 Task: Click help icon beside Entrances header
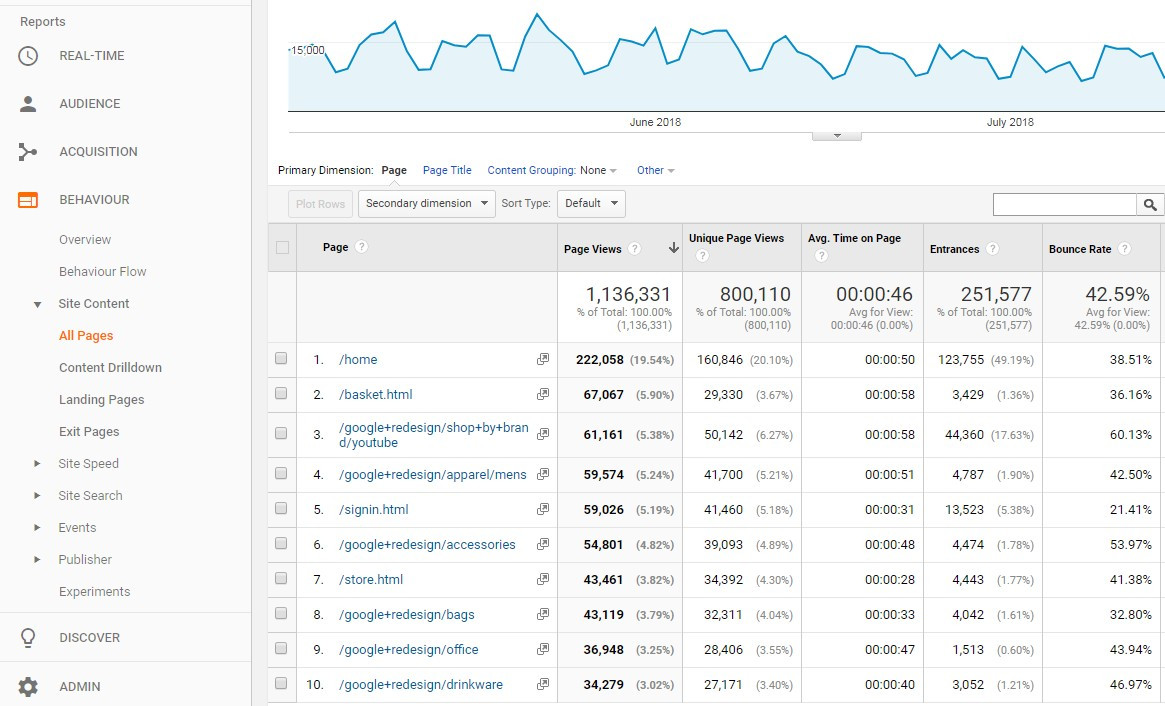(992, 249)
